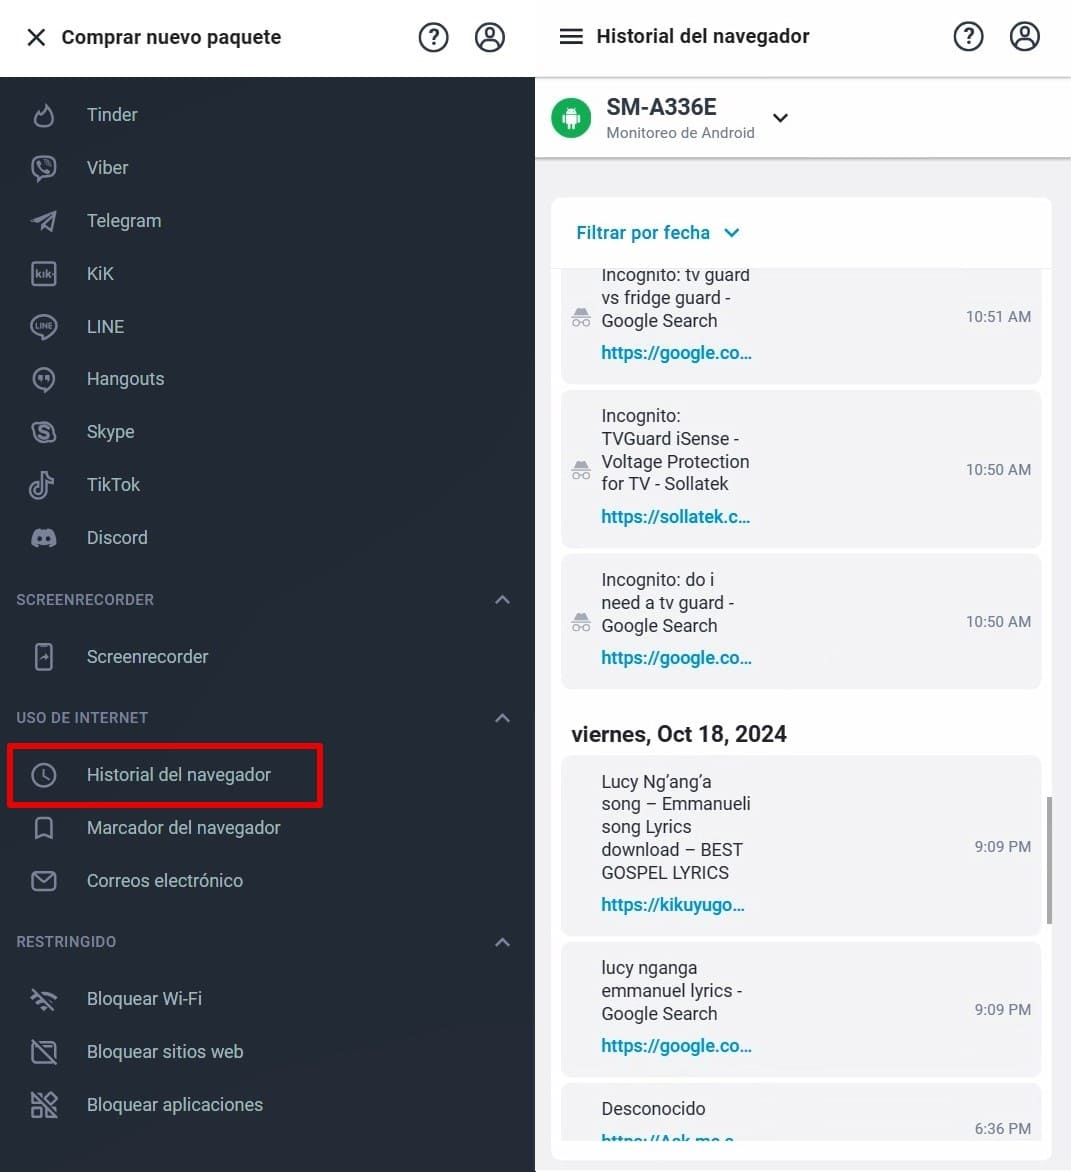Collapse the RESTRINGIDO section
The height and width of the screenshot is (1172, 1071).
[x=502, y=943]
